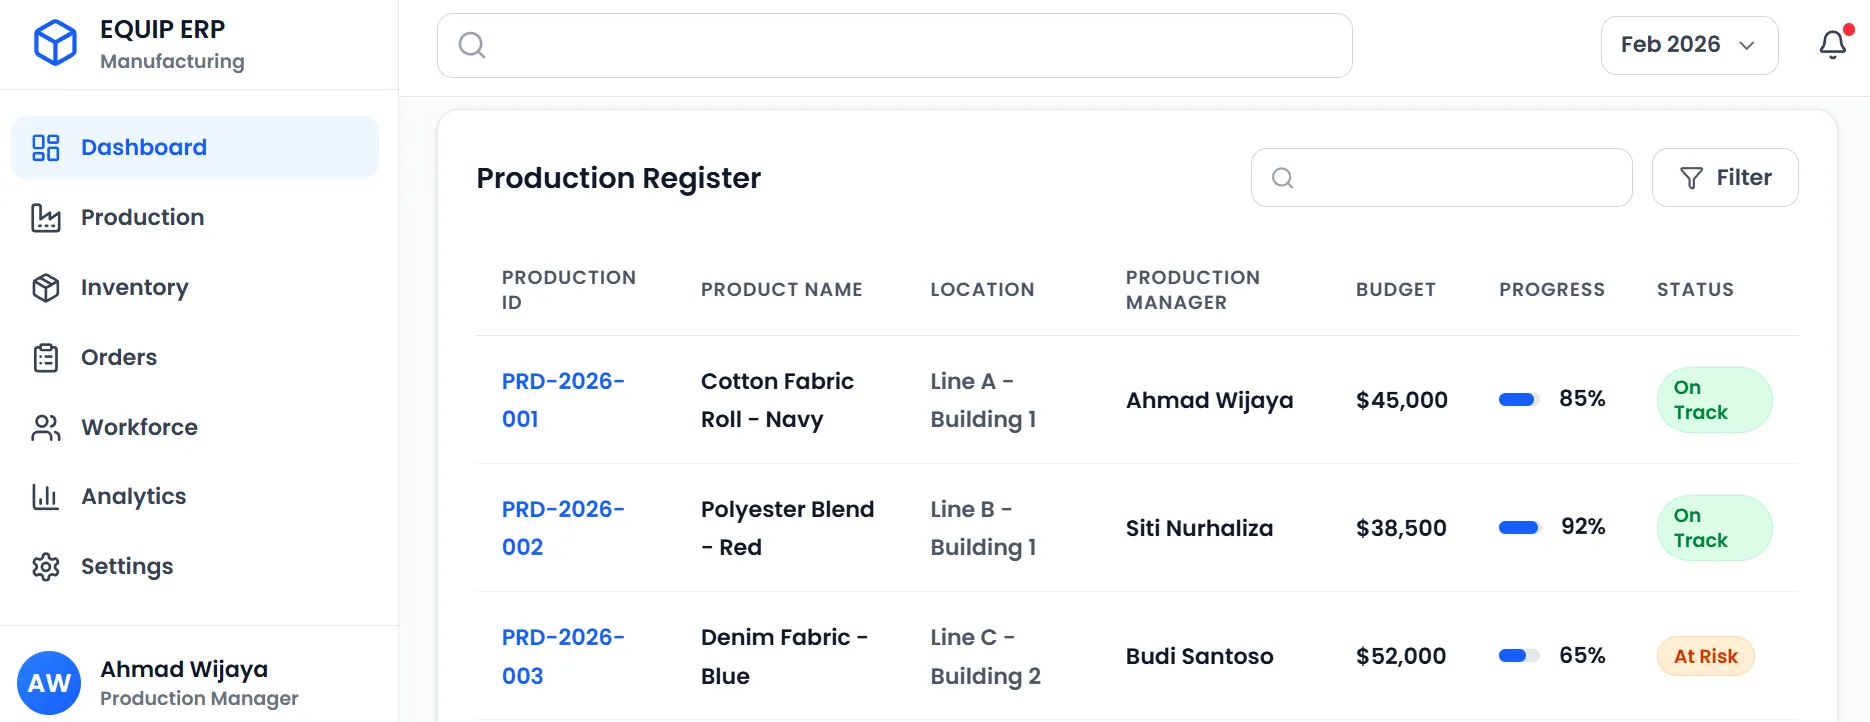Click the At Risk status badge
The width and height of the screenshot is (1870, 722).
pyautogui.click(x=1706, y=656)
